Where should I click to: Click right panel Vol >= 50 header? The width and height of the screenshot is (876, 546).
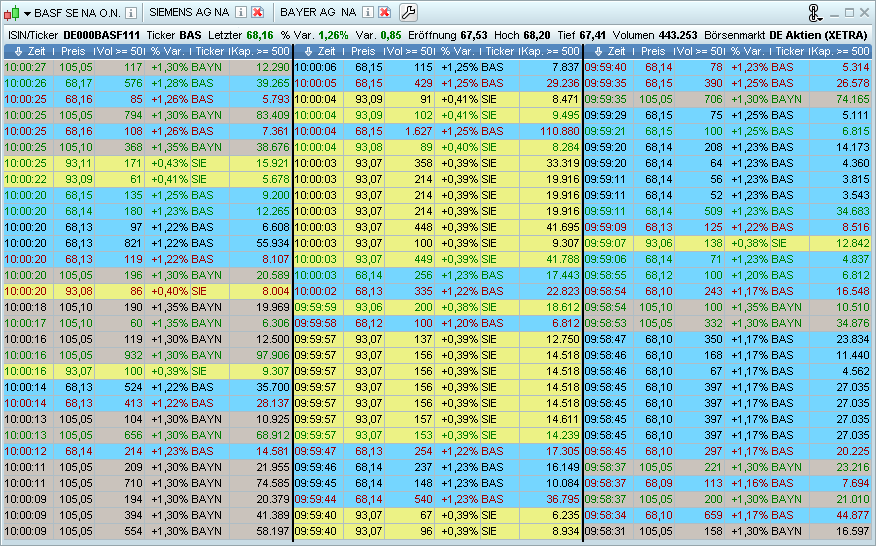699,51
